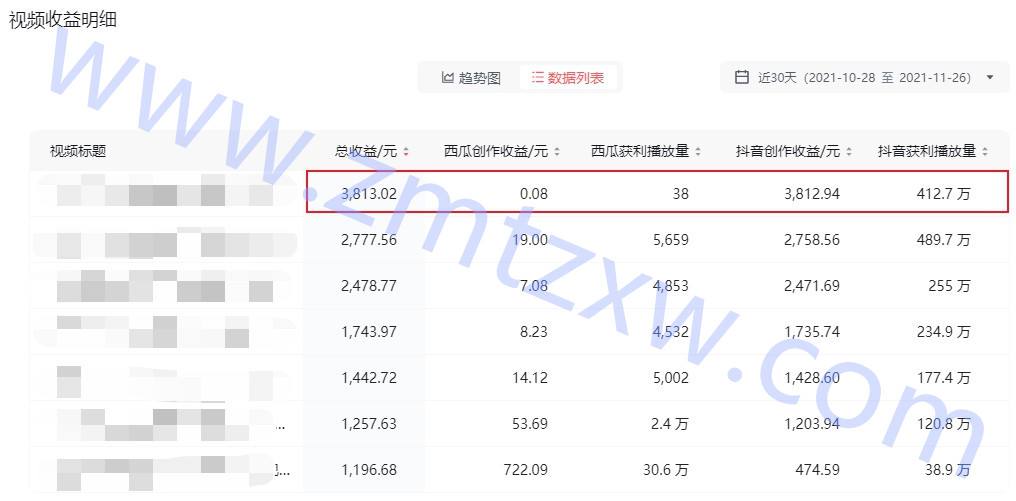Click Xigua play count 5,002
The height and width of the screenshot is (501, 1016).
tap(671, 378)
